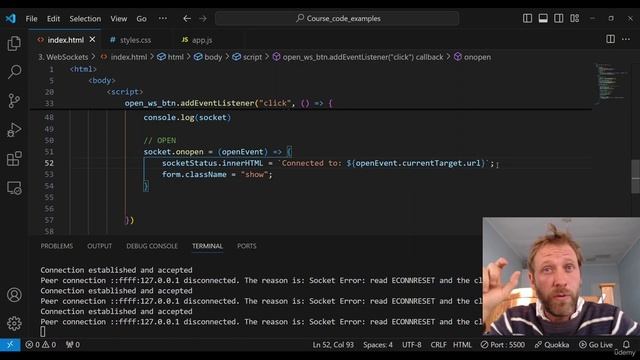Click the terminal input cursor
The height and width of the screenshot is (360, 640).
[43, 332]
